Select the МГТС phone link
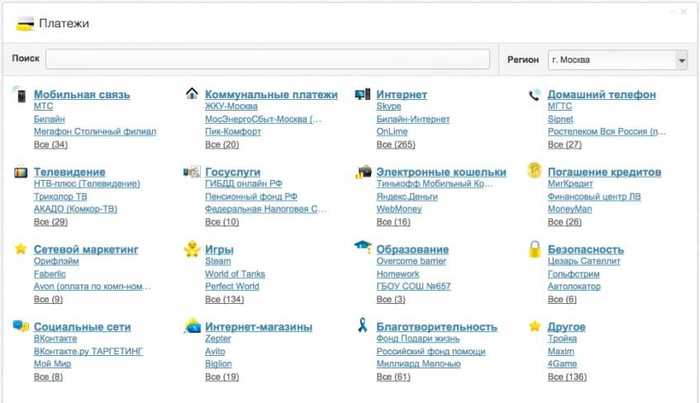This screenshot has height=403, width=700. (x=559, y=106)
